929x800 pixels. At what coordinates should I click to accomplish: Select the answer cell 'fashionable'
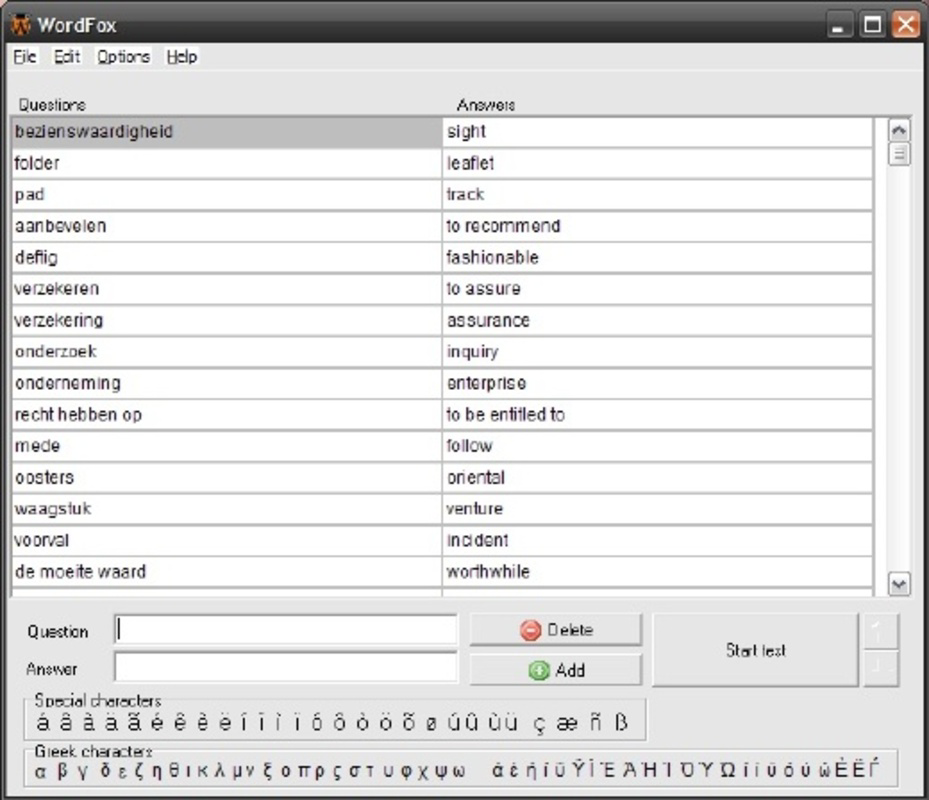pos(658,257)
